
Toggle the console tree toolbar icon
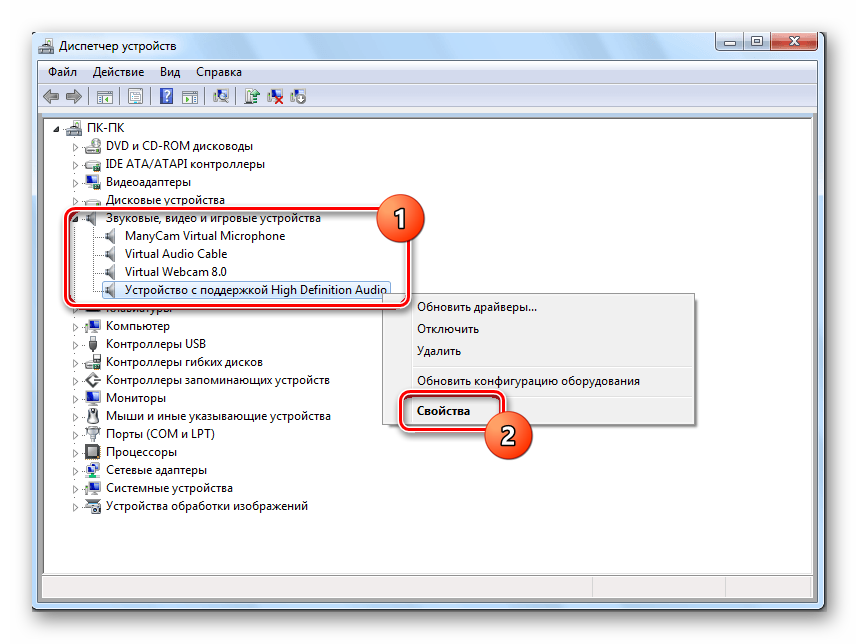[105, 97]
